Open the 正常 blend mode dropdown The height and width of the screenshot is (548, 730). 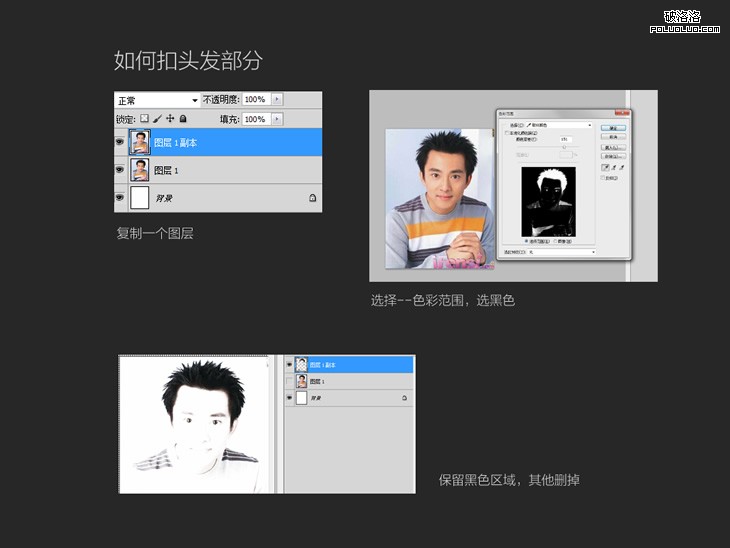coord(194,100)
